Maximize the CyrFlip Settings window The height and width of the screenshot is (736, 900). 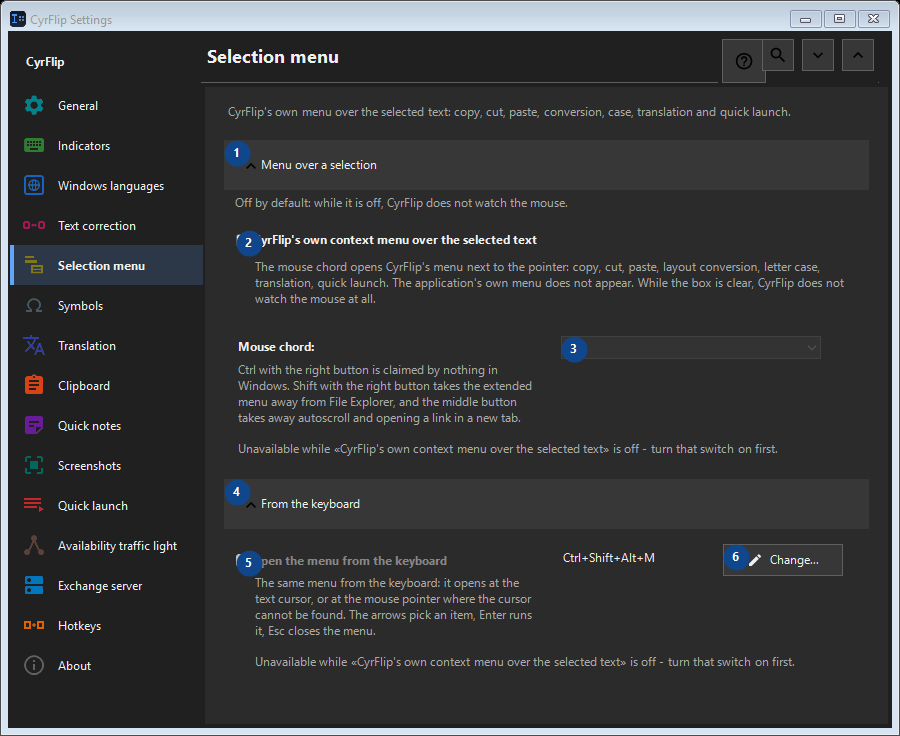tap(839, 19)
